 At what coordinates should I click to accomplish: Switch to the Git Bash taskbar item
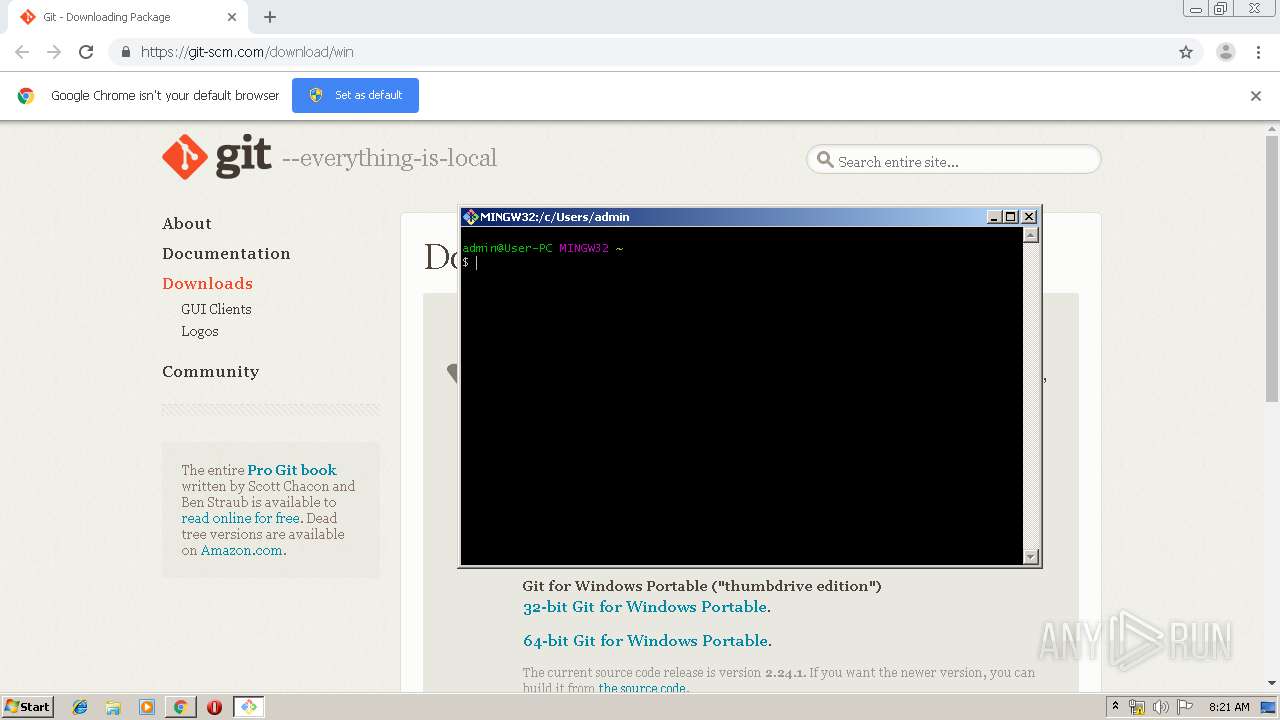pyautogui.click(x=248, y=707)
